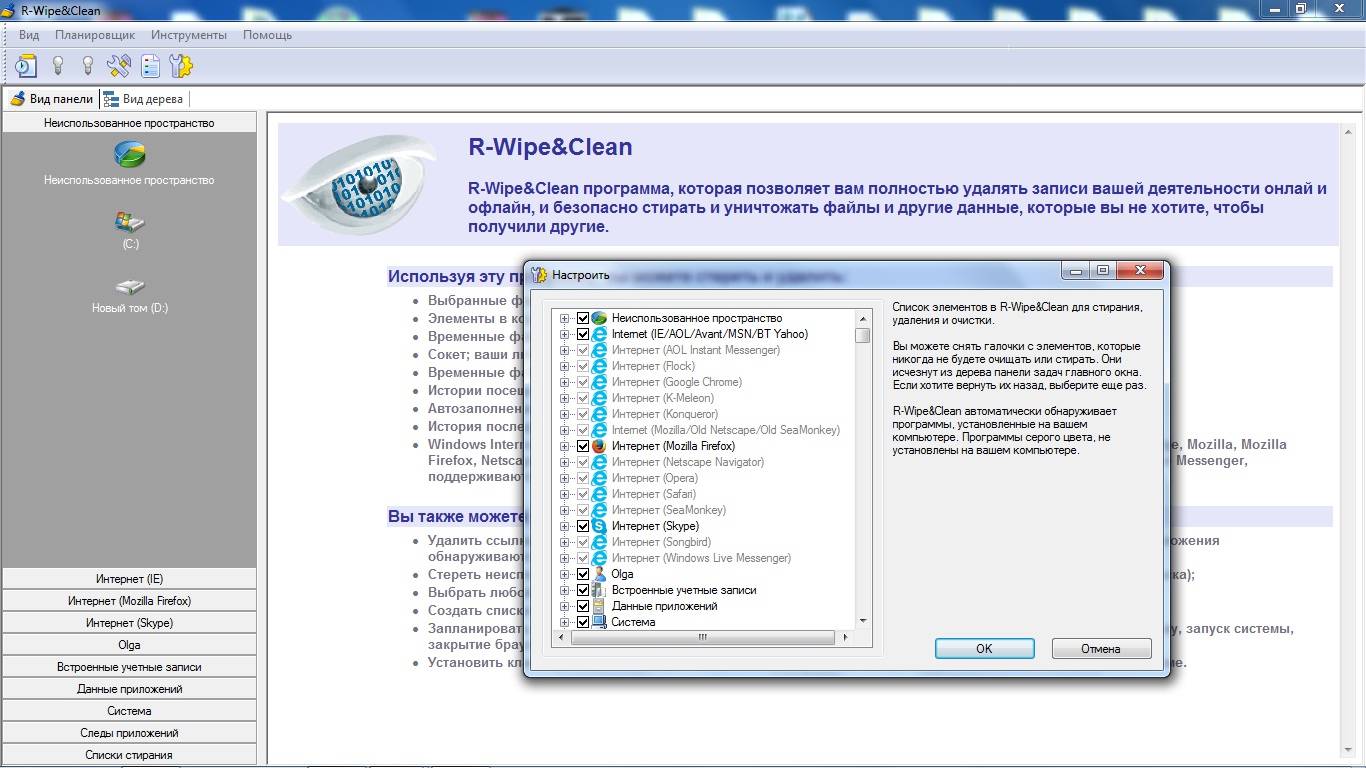Image resolution: width=1366 pixels, height=768 pixels.
Task: Click the Неиспользованное пространство icon in dialog tree
Action: click(x=599, y=318)
